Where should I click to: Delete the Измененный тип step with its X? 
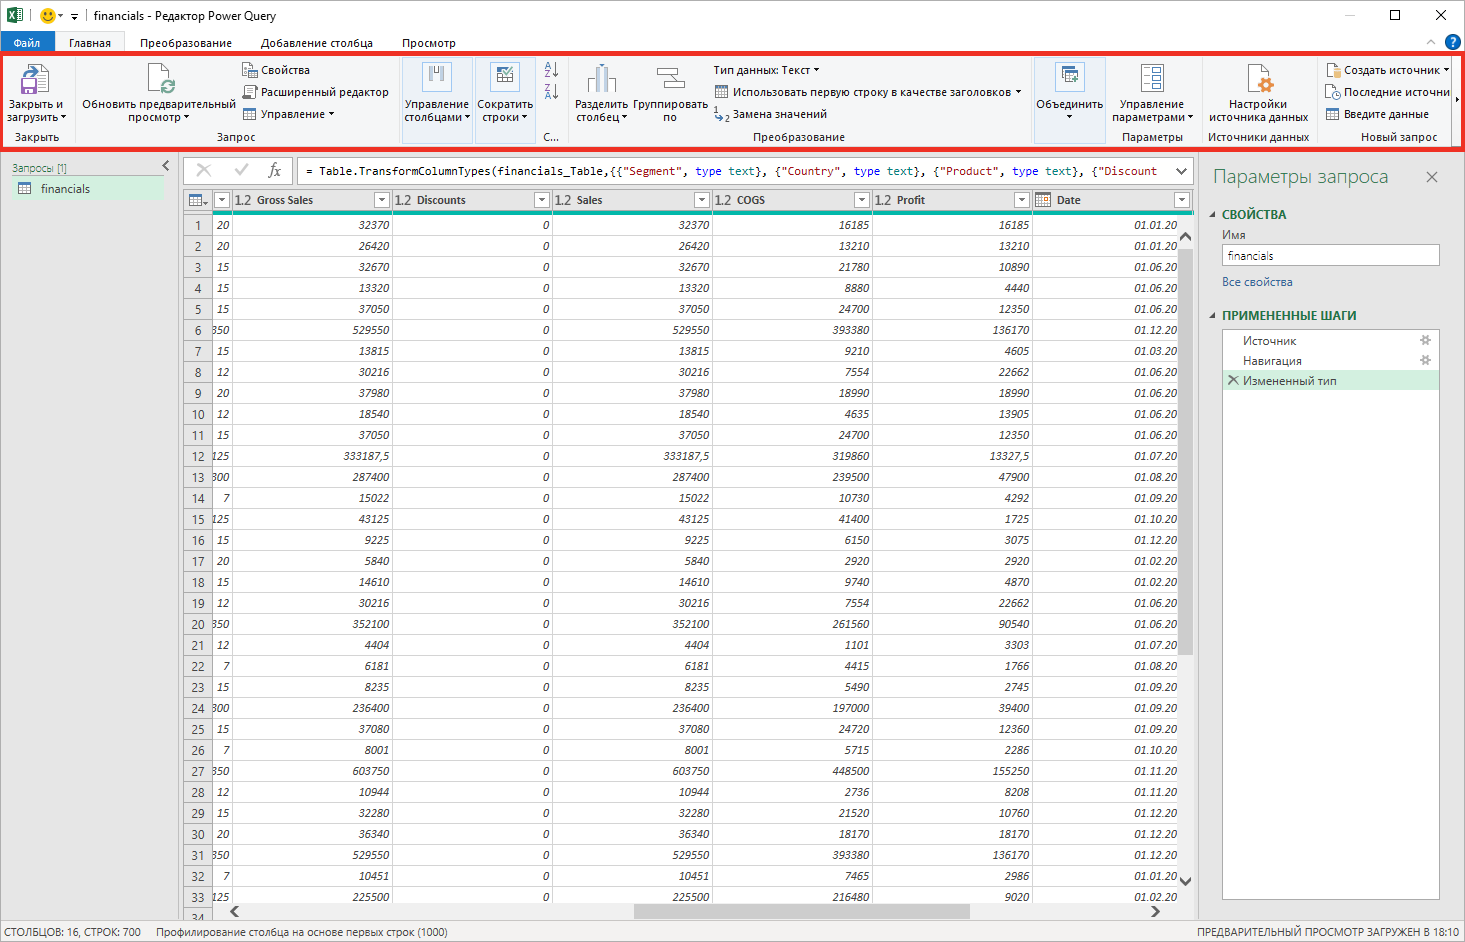1233,381
